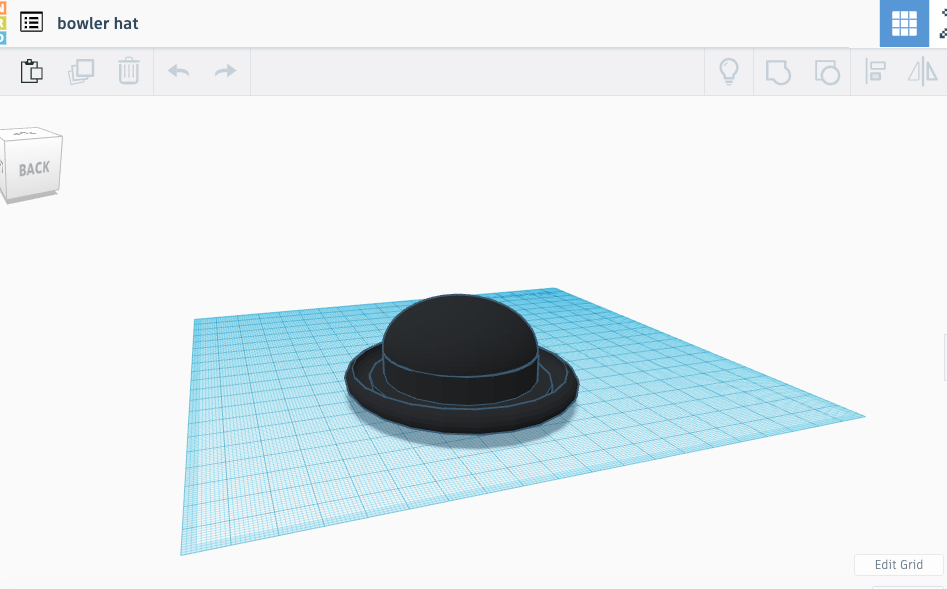Viewport: 947px width, 589px height.
Task: Undo the last action with the left arrow
Action: coord(178,72)
